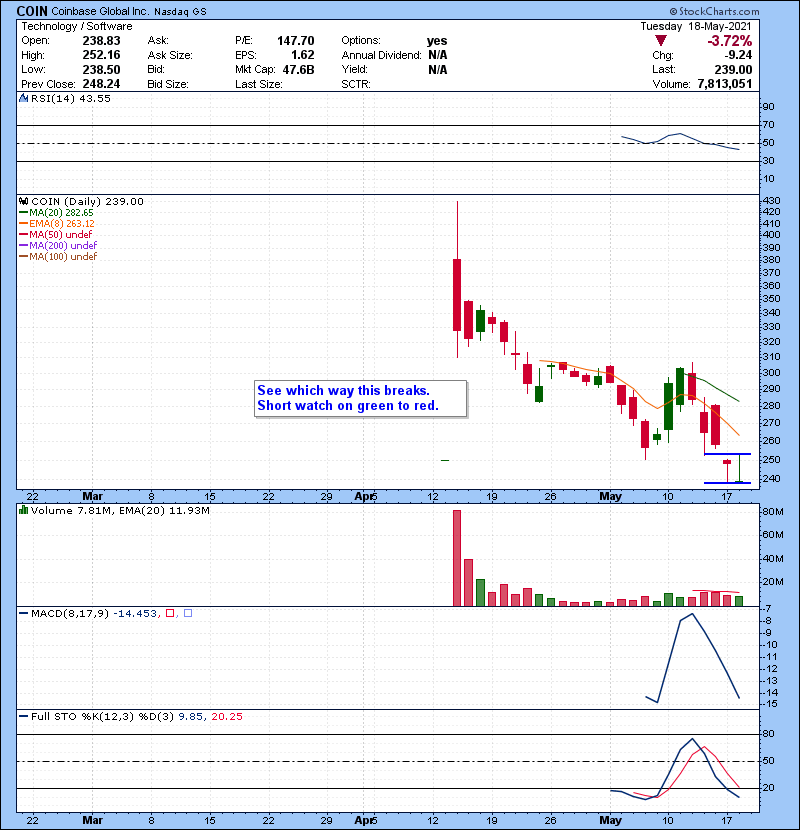Click the SCTR label
Screen dimensions: 800x830
coord(356,84)
